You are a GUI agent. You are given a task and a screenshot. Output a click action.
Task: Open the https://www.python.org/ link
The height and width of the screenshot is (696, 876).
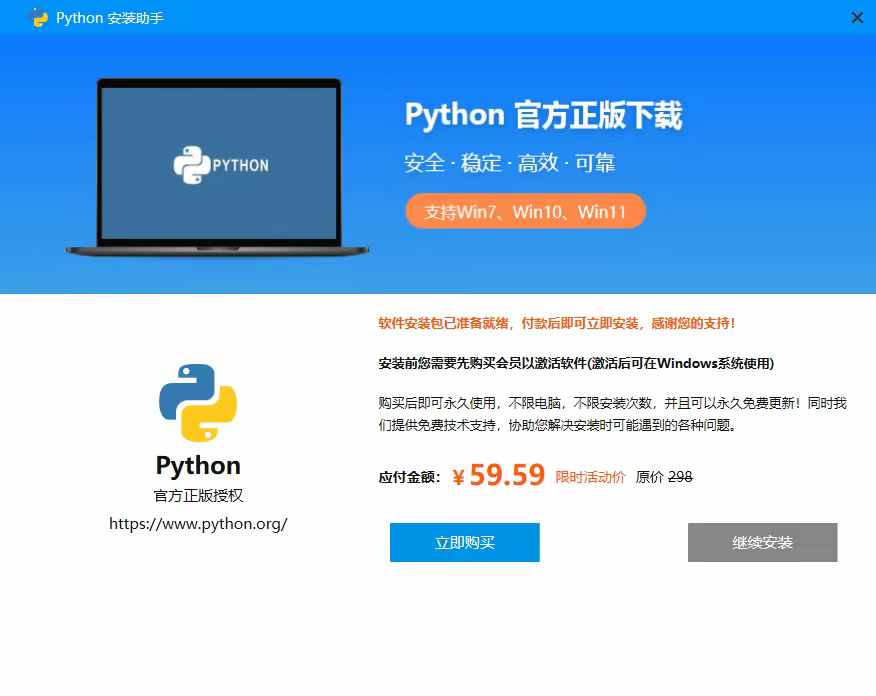tap(198, 524)
